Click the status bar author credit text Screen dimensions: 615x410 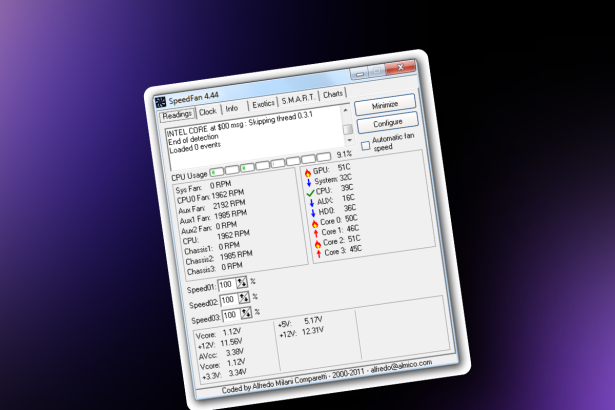pos(327,376)
